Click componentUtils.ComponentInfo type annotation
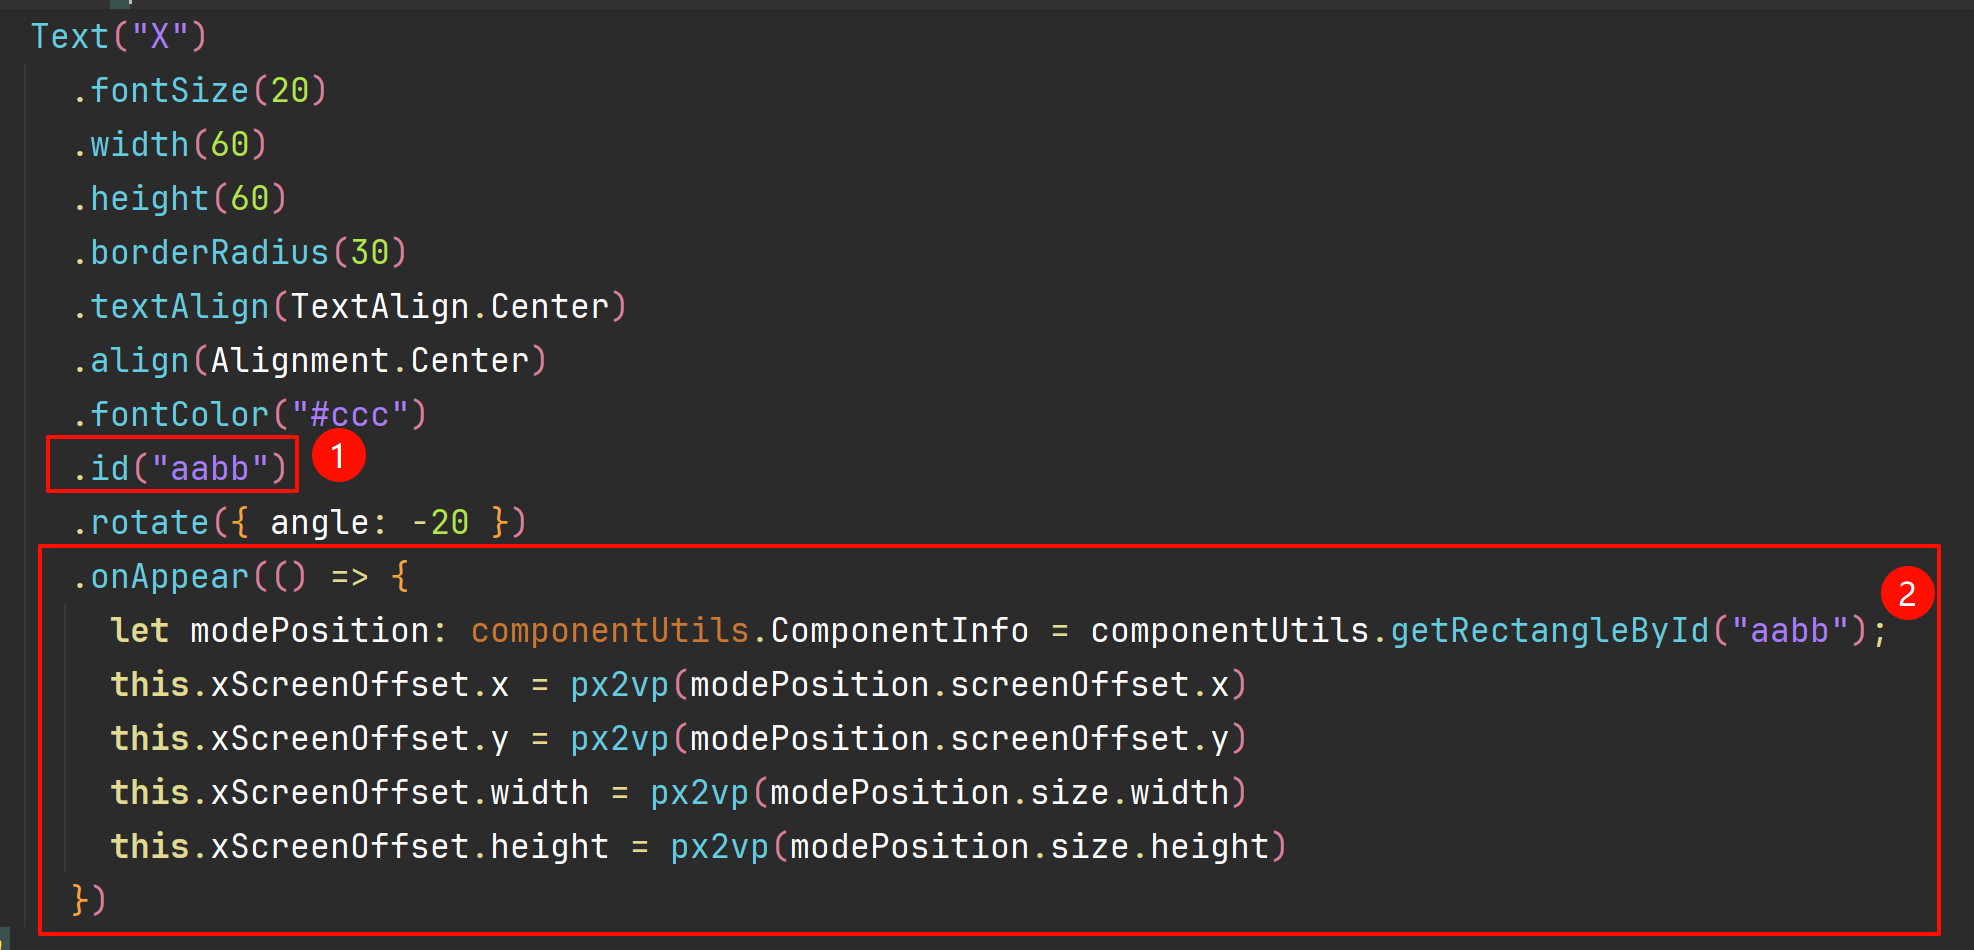Viewport: 1974px width, 950px height. click(x=749, y=631)
